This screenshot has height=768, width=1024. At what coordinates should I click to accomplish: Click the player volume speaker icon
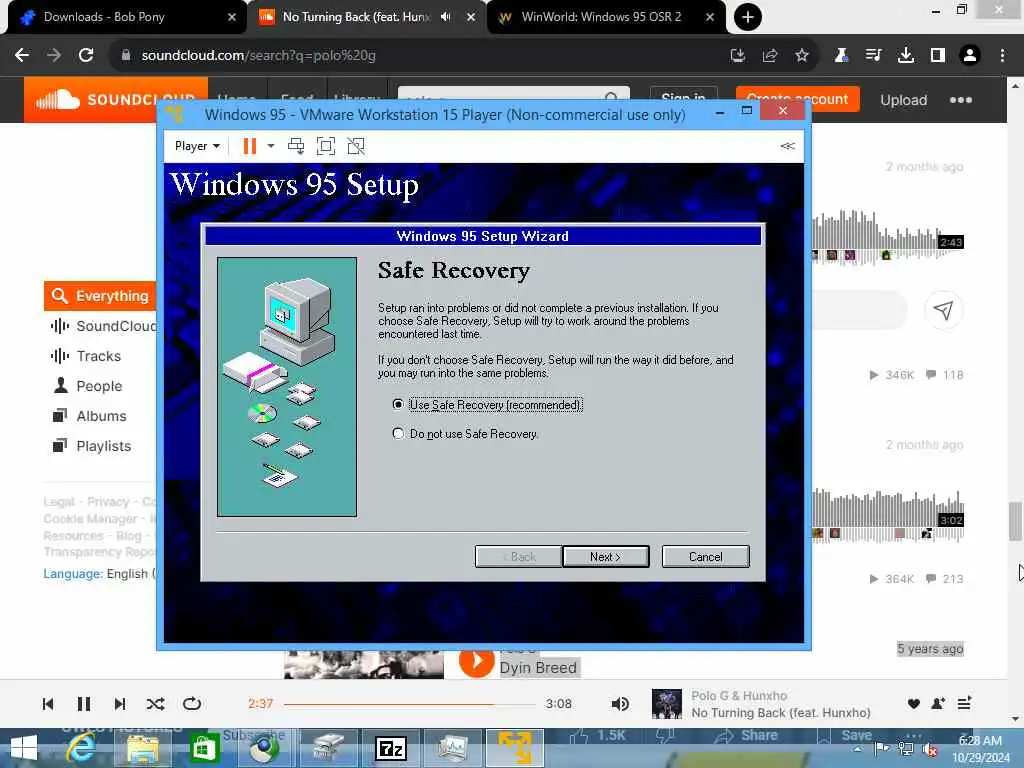click(620, 703)
